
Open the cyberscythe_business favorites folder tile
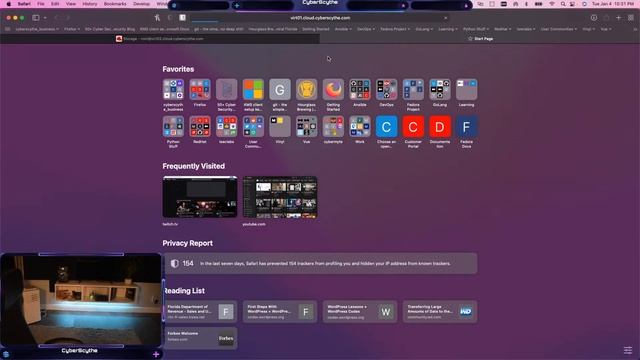[x=173, y=90]
